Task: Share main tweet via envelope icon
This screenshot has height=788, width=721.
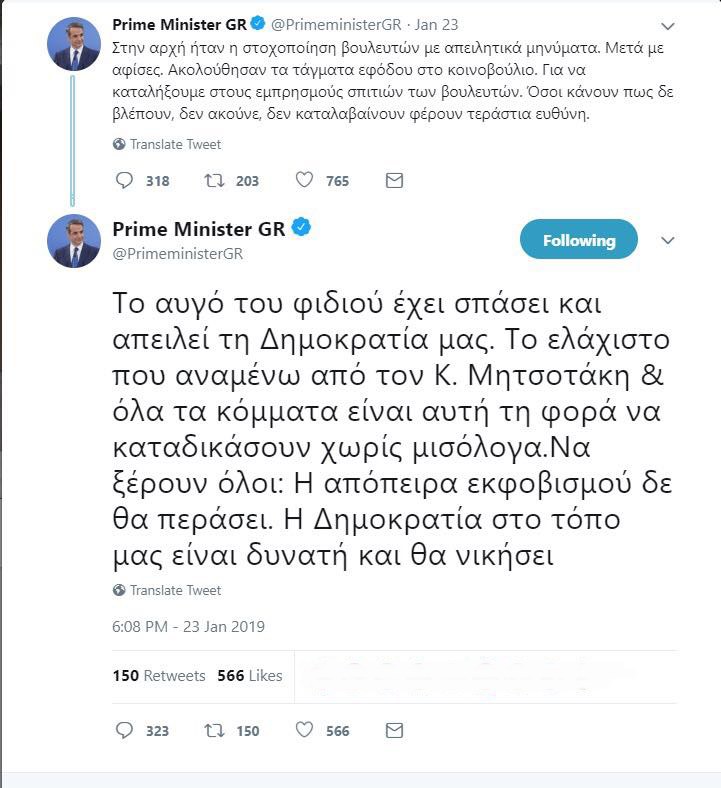Action: [x=394, y=731]
